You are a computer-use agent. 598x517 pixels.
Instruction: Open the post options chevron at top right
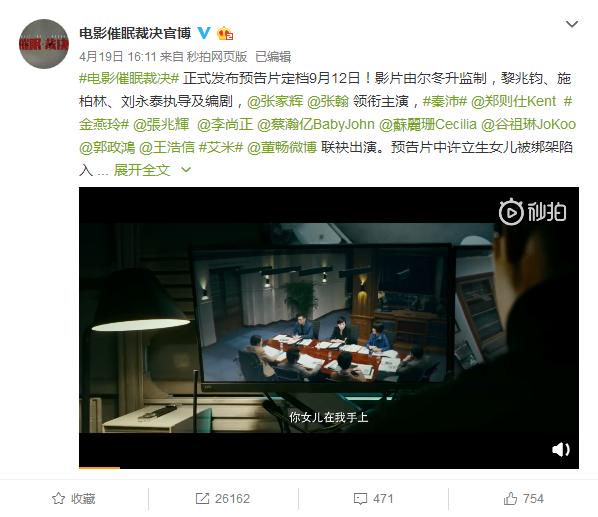coord(572,24)
